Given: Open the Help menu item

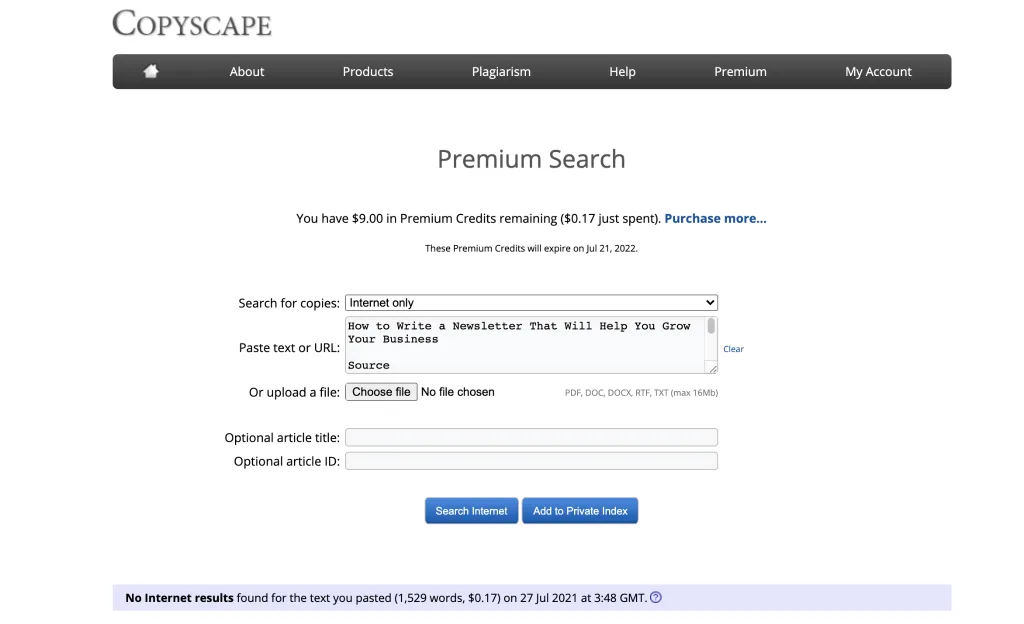Looking at the screenshot, I should pos(622,72).
